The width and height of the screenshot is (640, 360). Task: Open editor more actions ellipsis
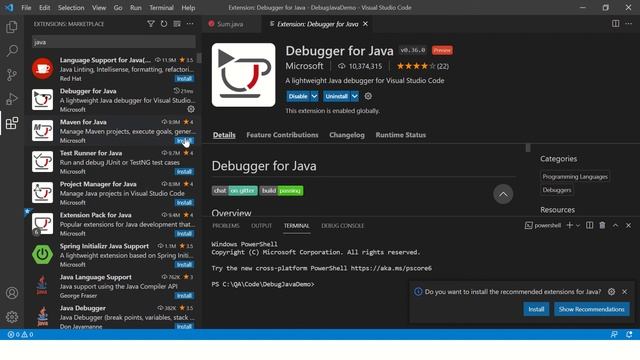(x=629, y=24)
